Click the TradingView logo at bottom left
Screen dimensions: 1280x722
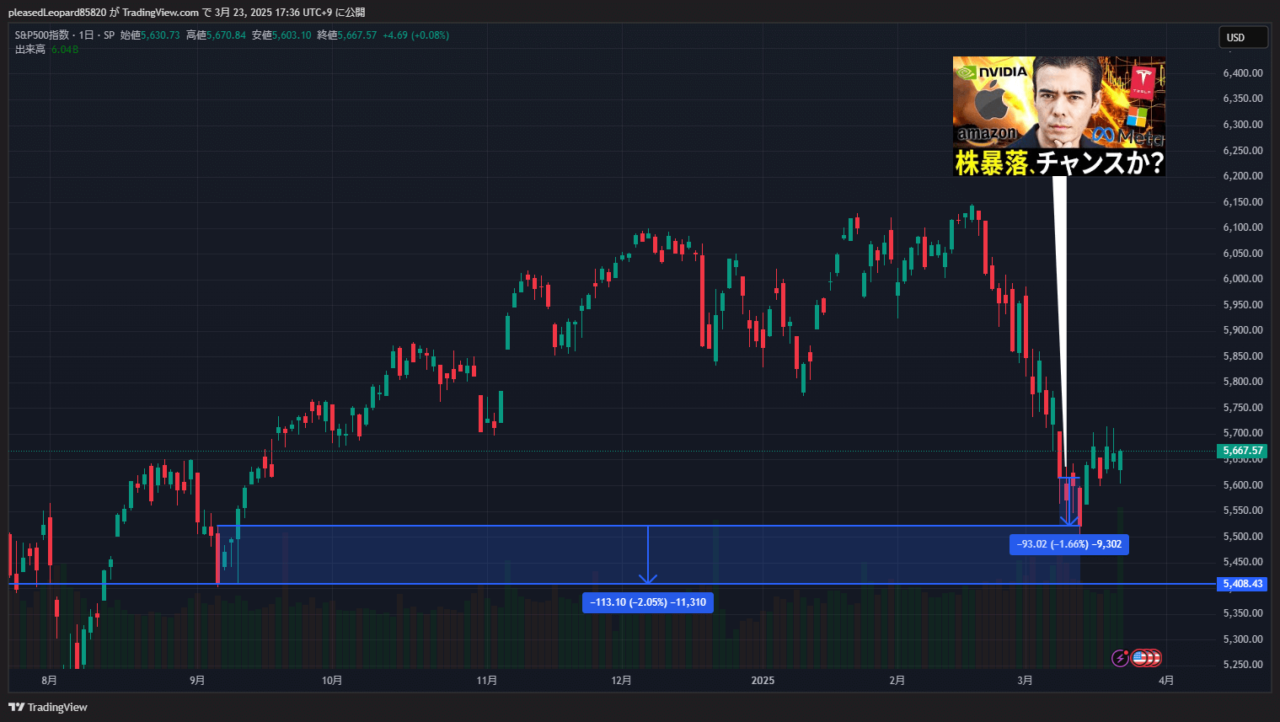pos(48,707)
